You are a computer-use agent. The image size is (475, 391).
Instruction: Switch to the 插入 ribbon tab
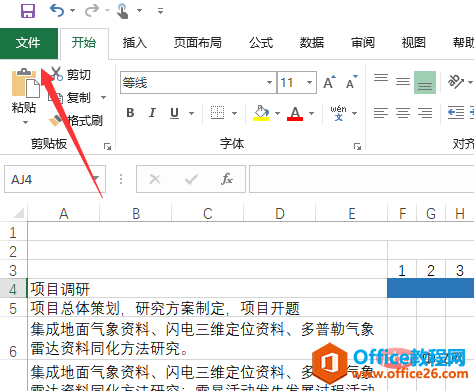click(x=135, y=43)
